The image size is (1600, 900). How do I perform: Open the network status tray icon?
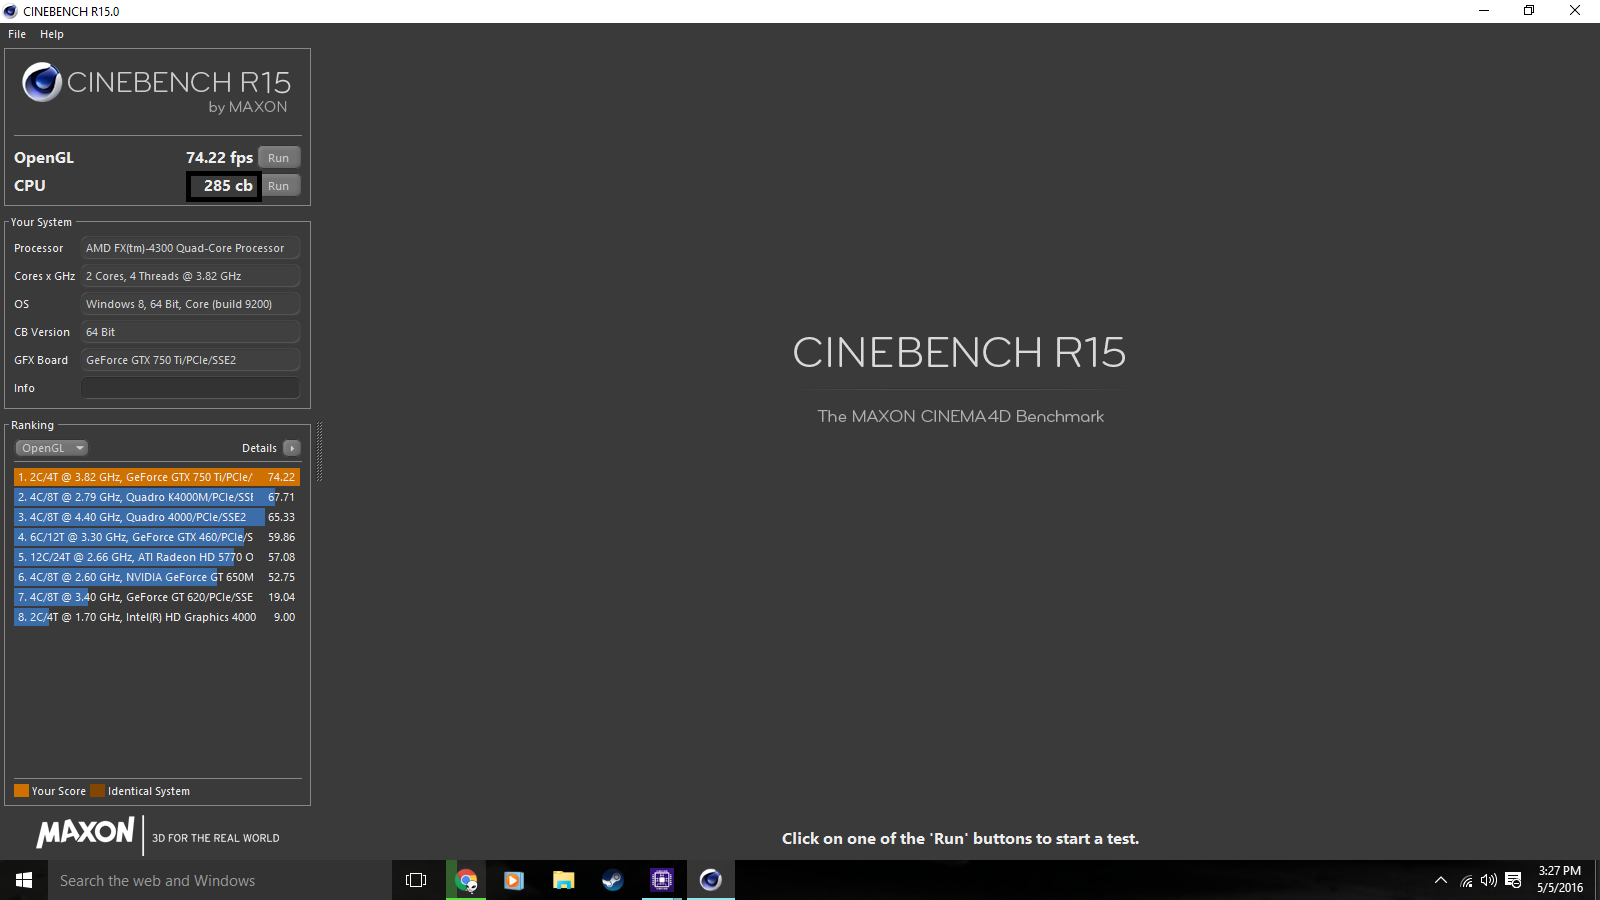click(1466, 881)
